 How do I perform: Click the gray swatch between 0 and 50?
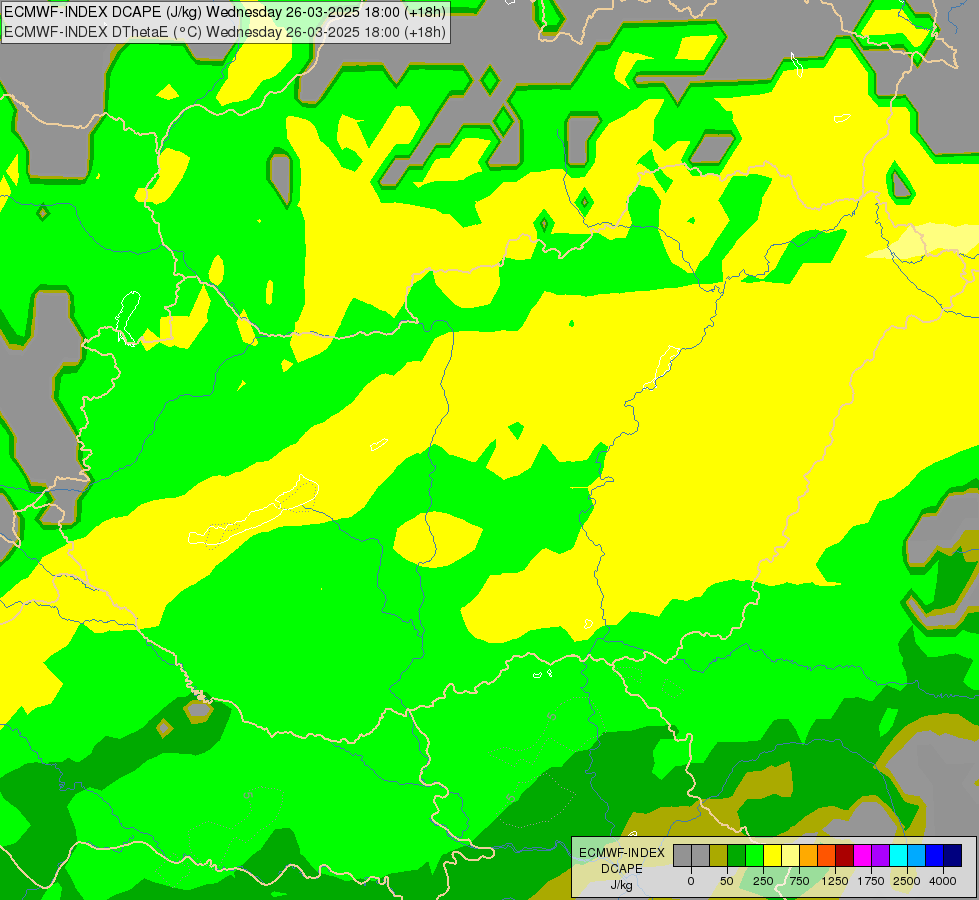(x=701, y=855)
